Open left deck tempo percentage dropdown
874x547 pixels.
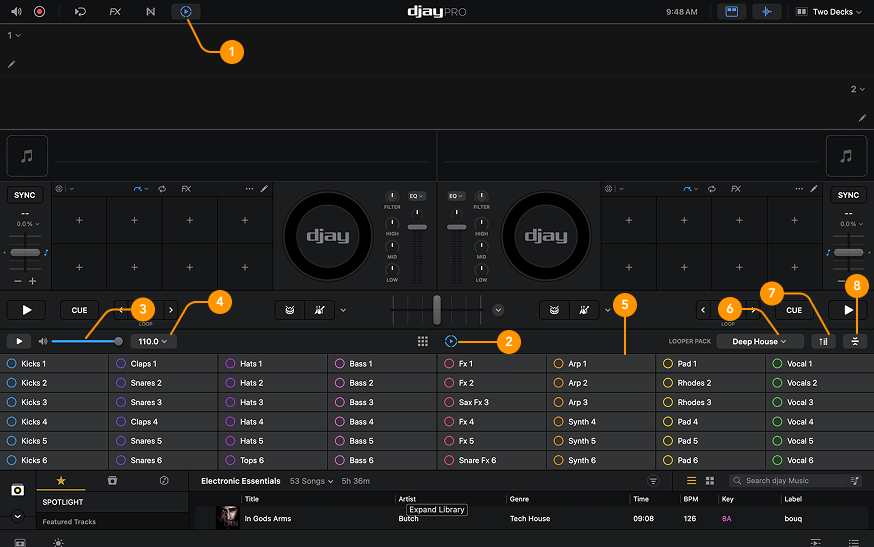[28, 224]
